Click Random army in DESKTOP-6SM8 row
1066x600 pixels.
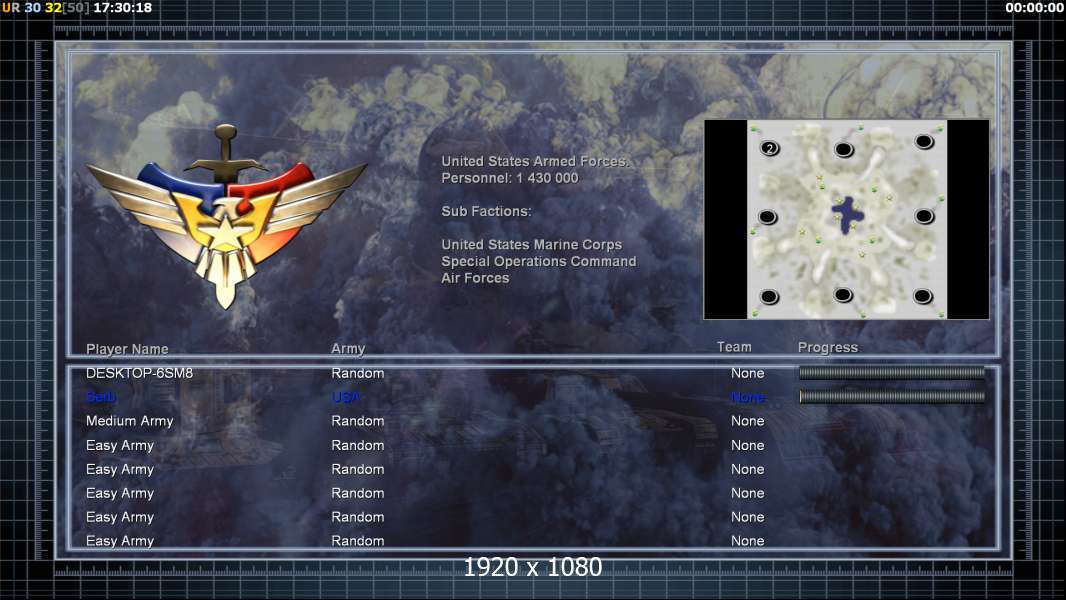tap(358, 373)
